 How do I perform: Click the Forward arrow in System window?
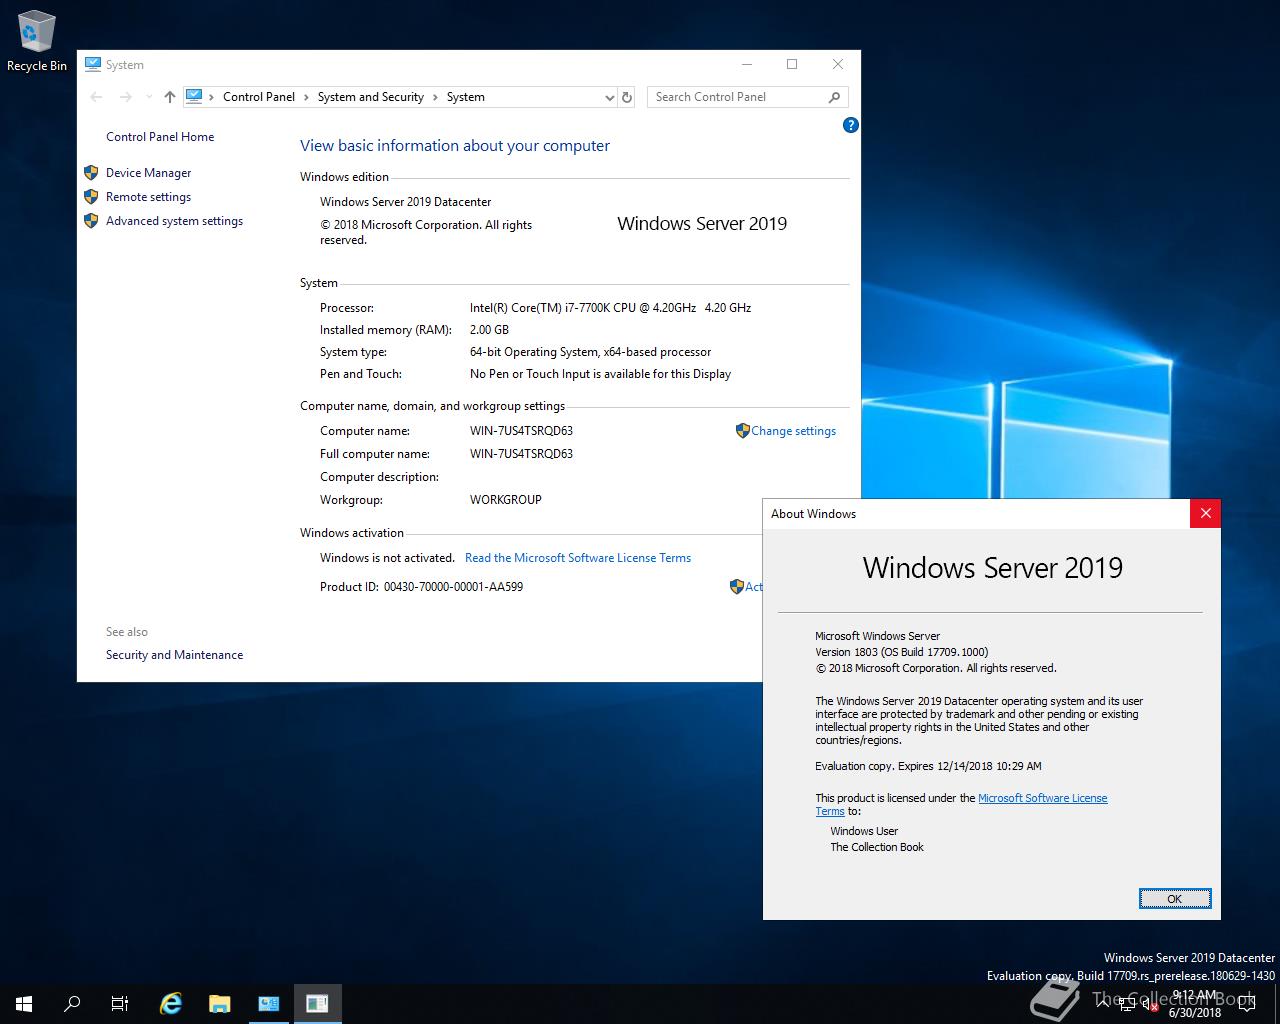click(125, 97)
